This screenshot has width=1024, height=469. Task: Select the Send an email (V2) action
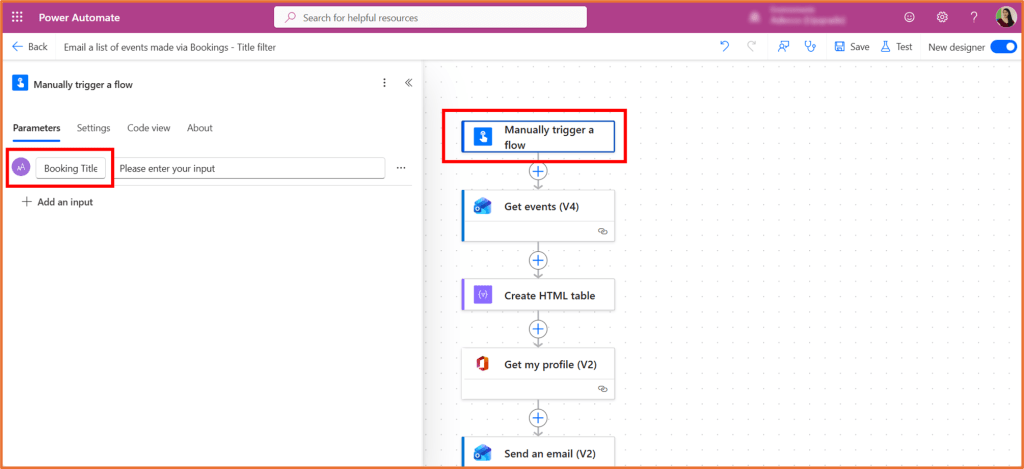pos(538,452)
